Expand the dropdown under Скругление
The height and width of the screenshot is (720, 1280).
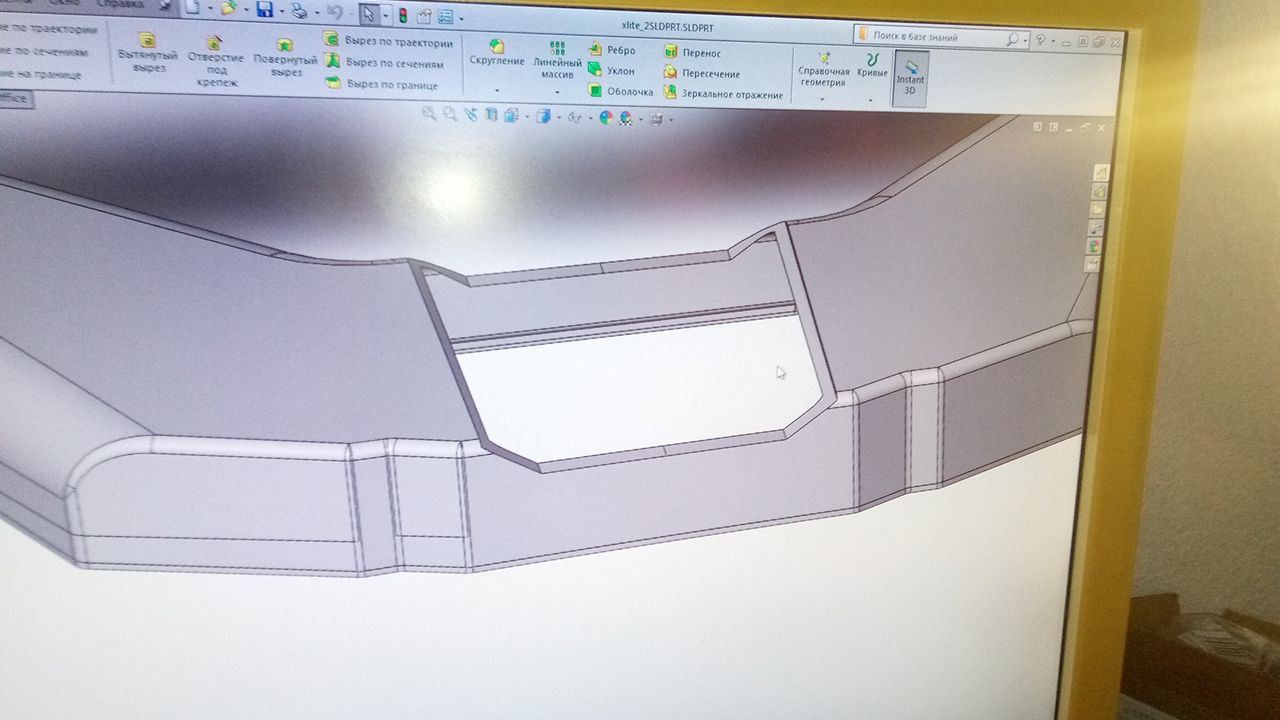pyautogui.click(x=497, y=91)
